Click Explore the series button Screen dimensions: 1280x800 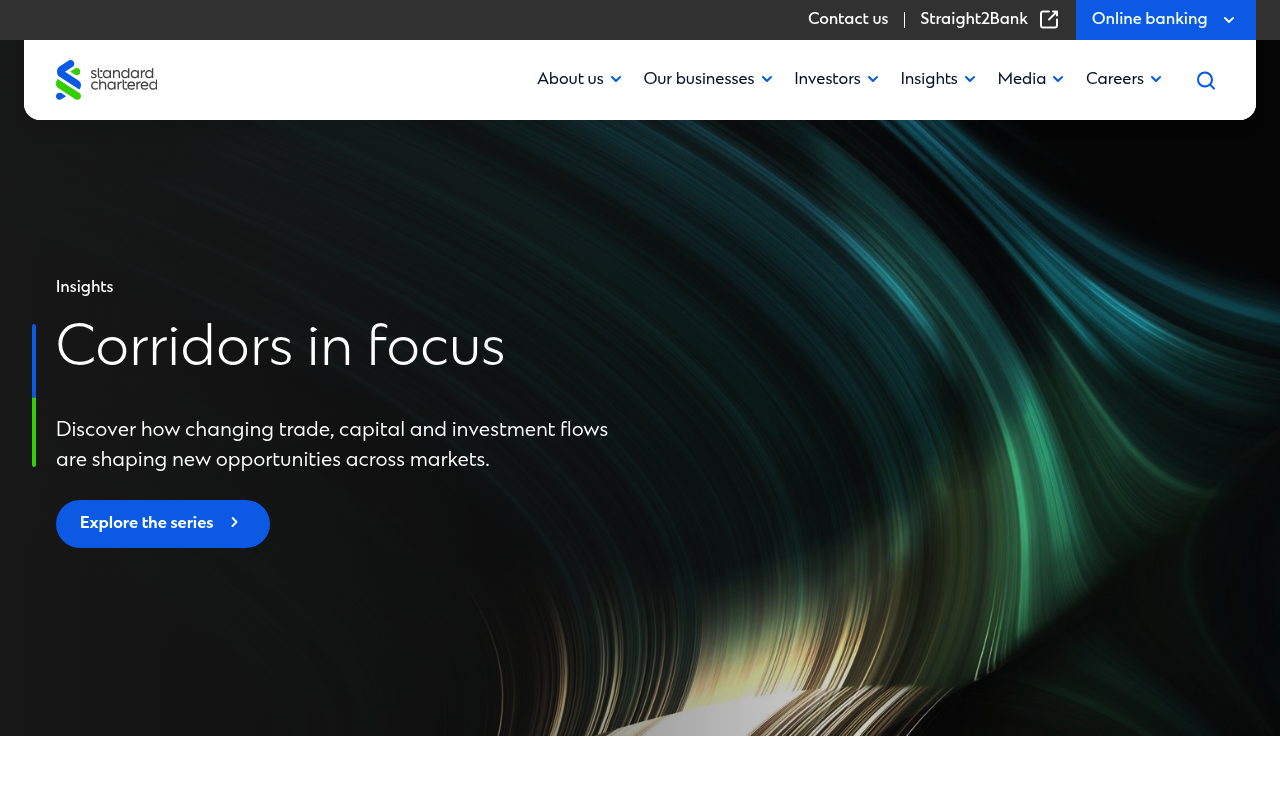163,524
